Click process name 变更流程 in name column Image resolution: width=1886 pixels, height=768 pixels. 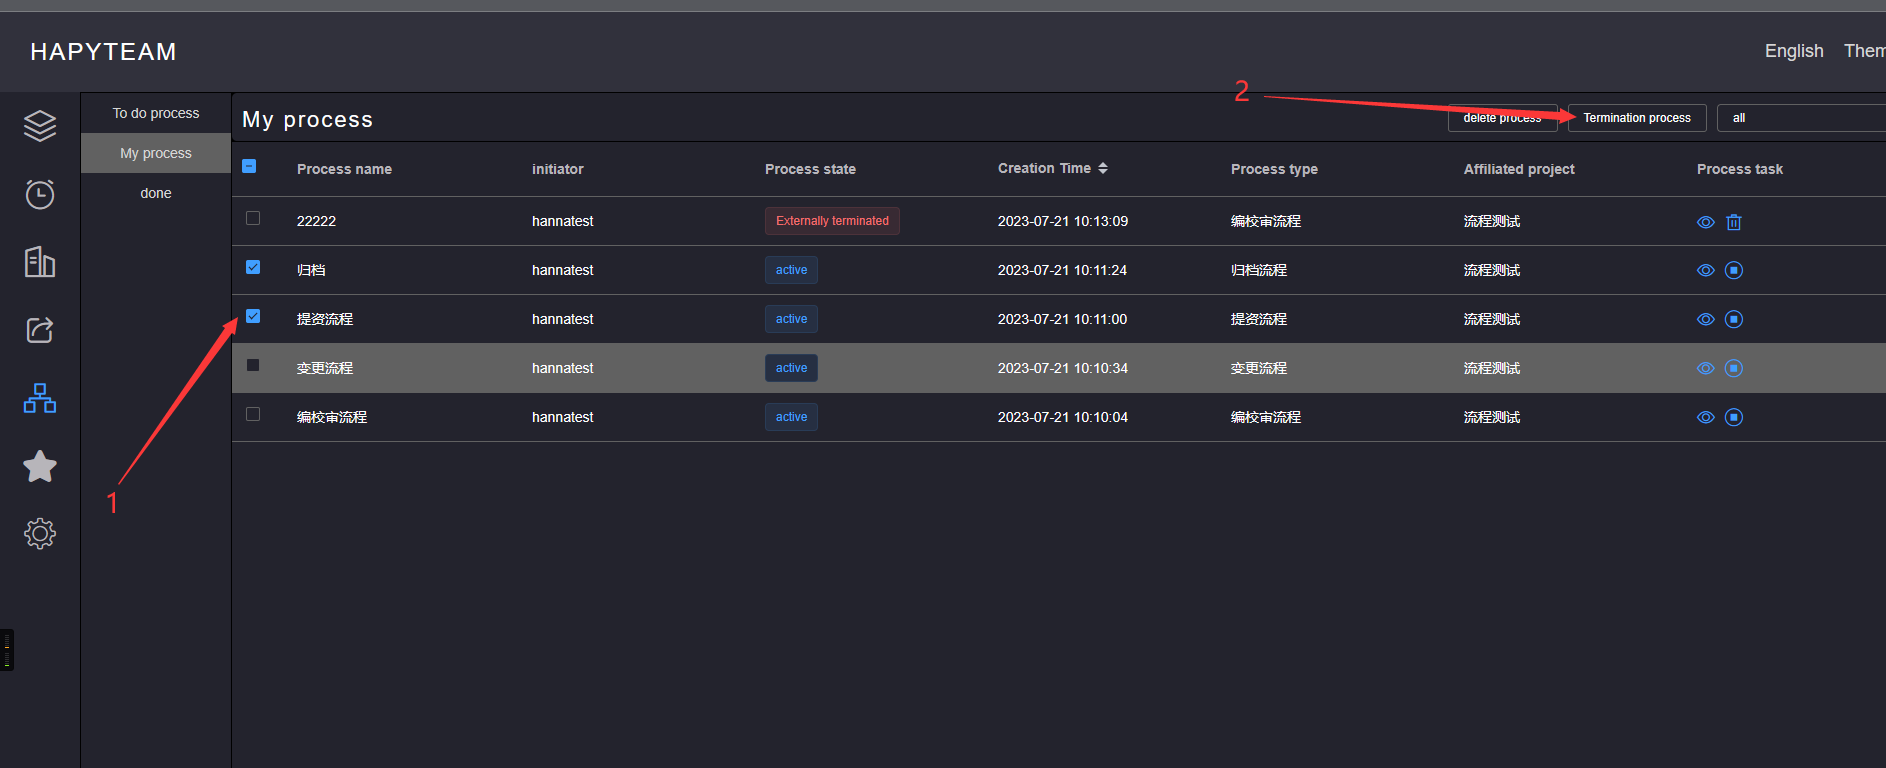(325, 368)
